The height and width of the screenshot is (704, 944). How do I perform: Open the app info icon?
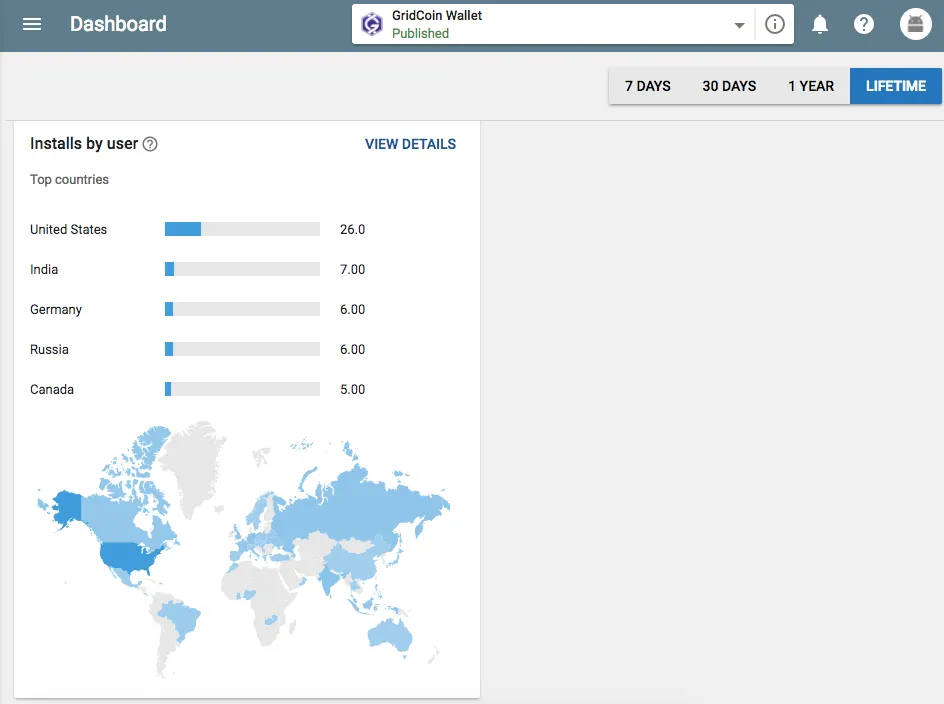[x=774, y=24]
